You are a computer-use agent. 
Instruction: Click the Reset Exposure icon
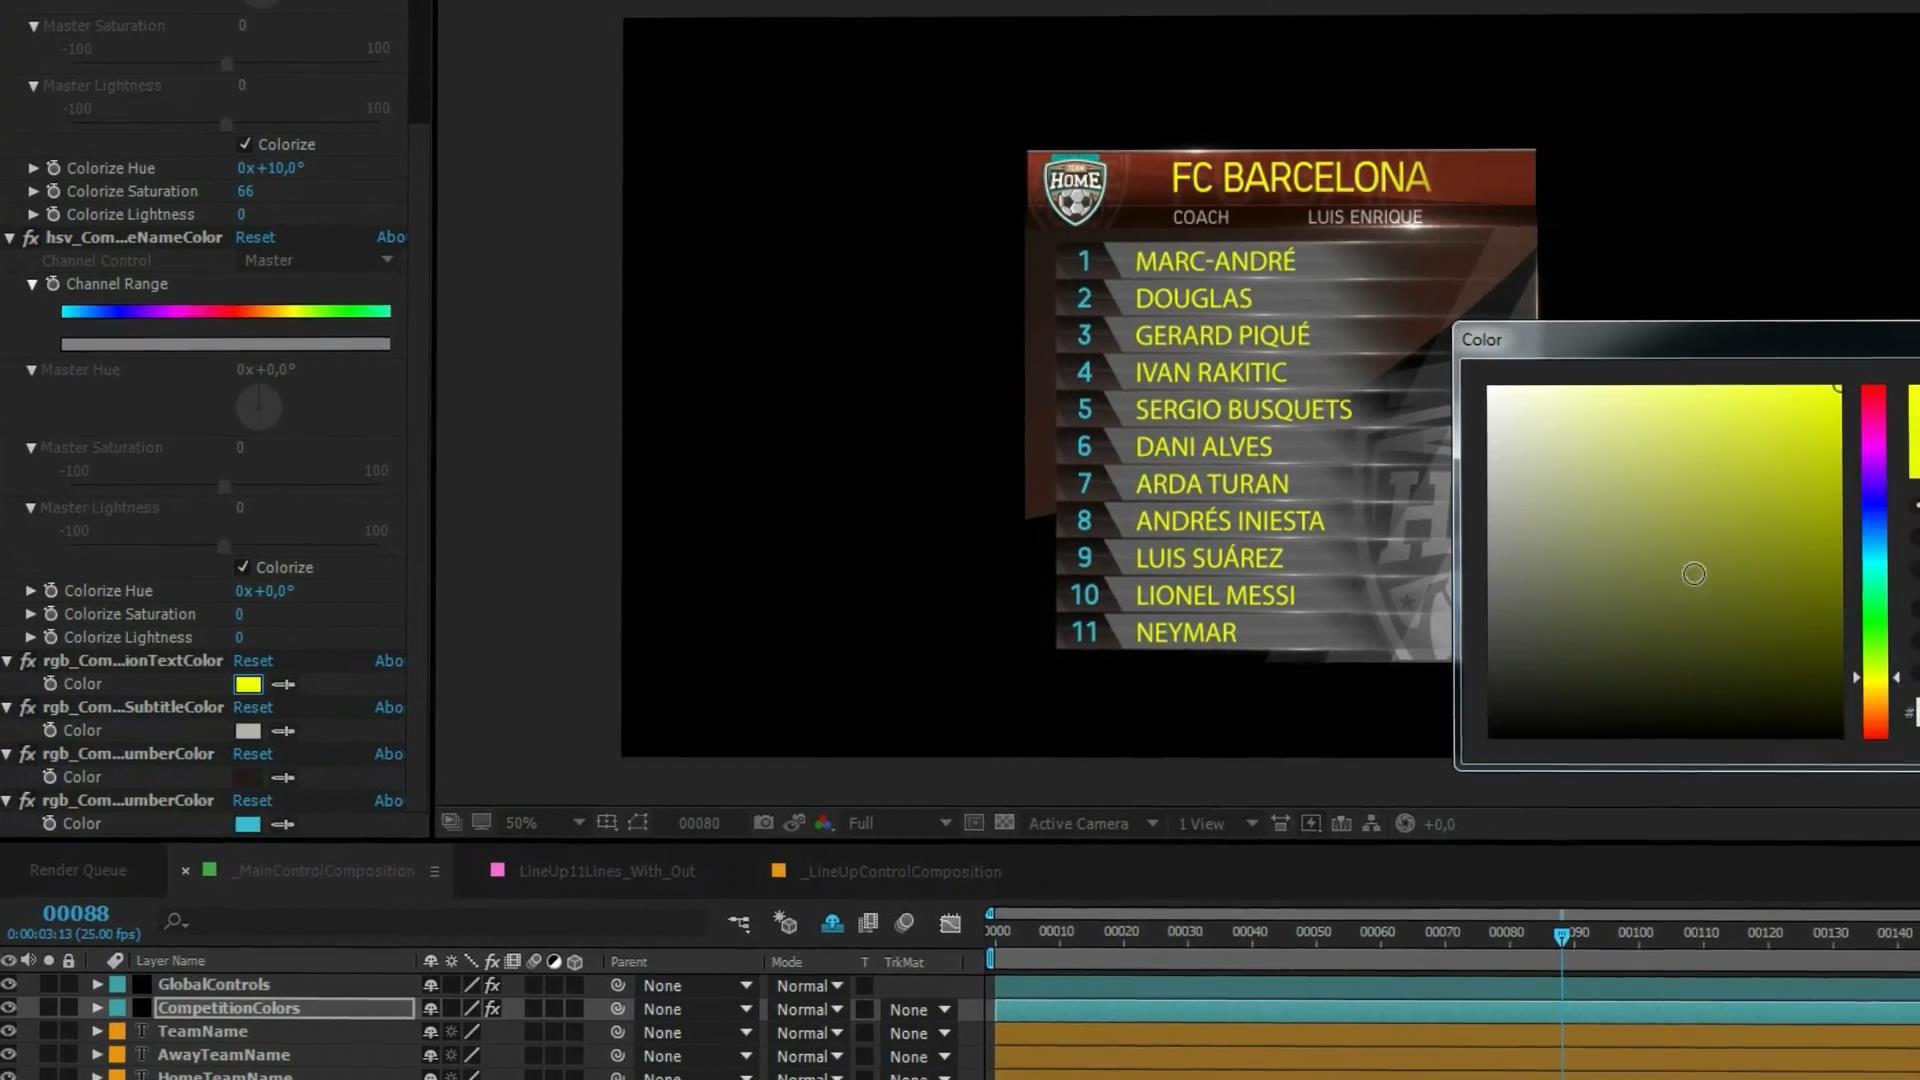coord(1405,823)
